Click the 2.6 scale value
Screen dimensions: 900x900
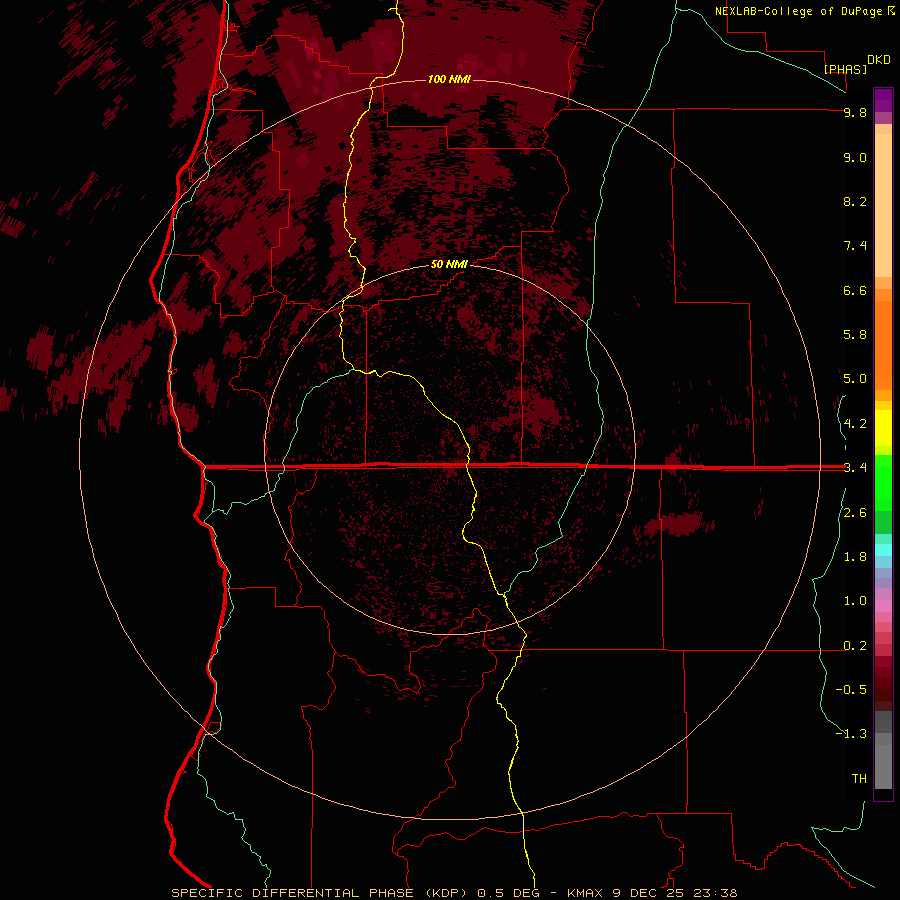[x=855, y=513]
